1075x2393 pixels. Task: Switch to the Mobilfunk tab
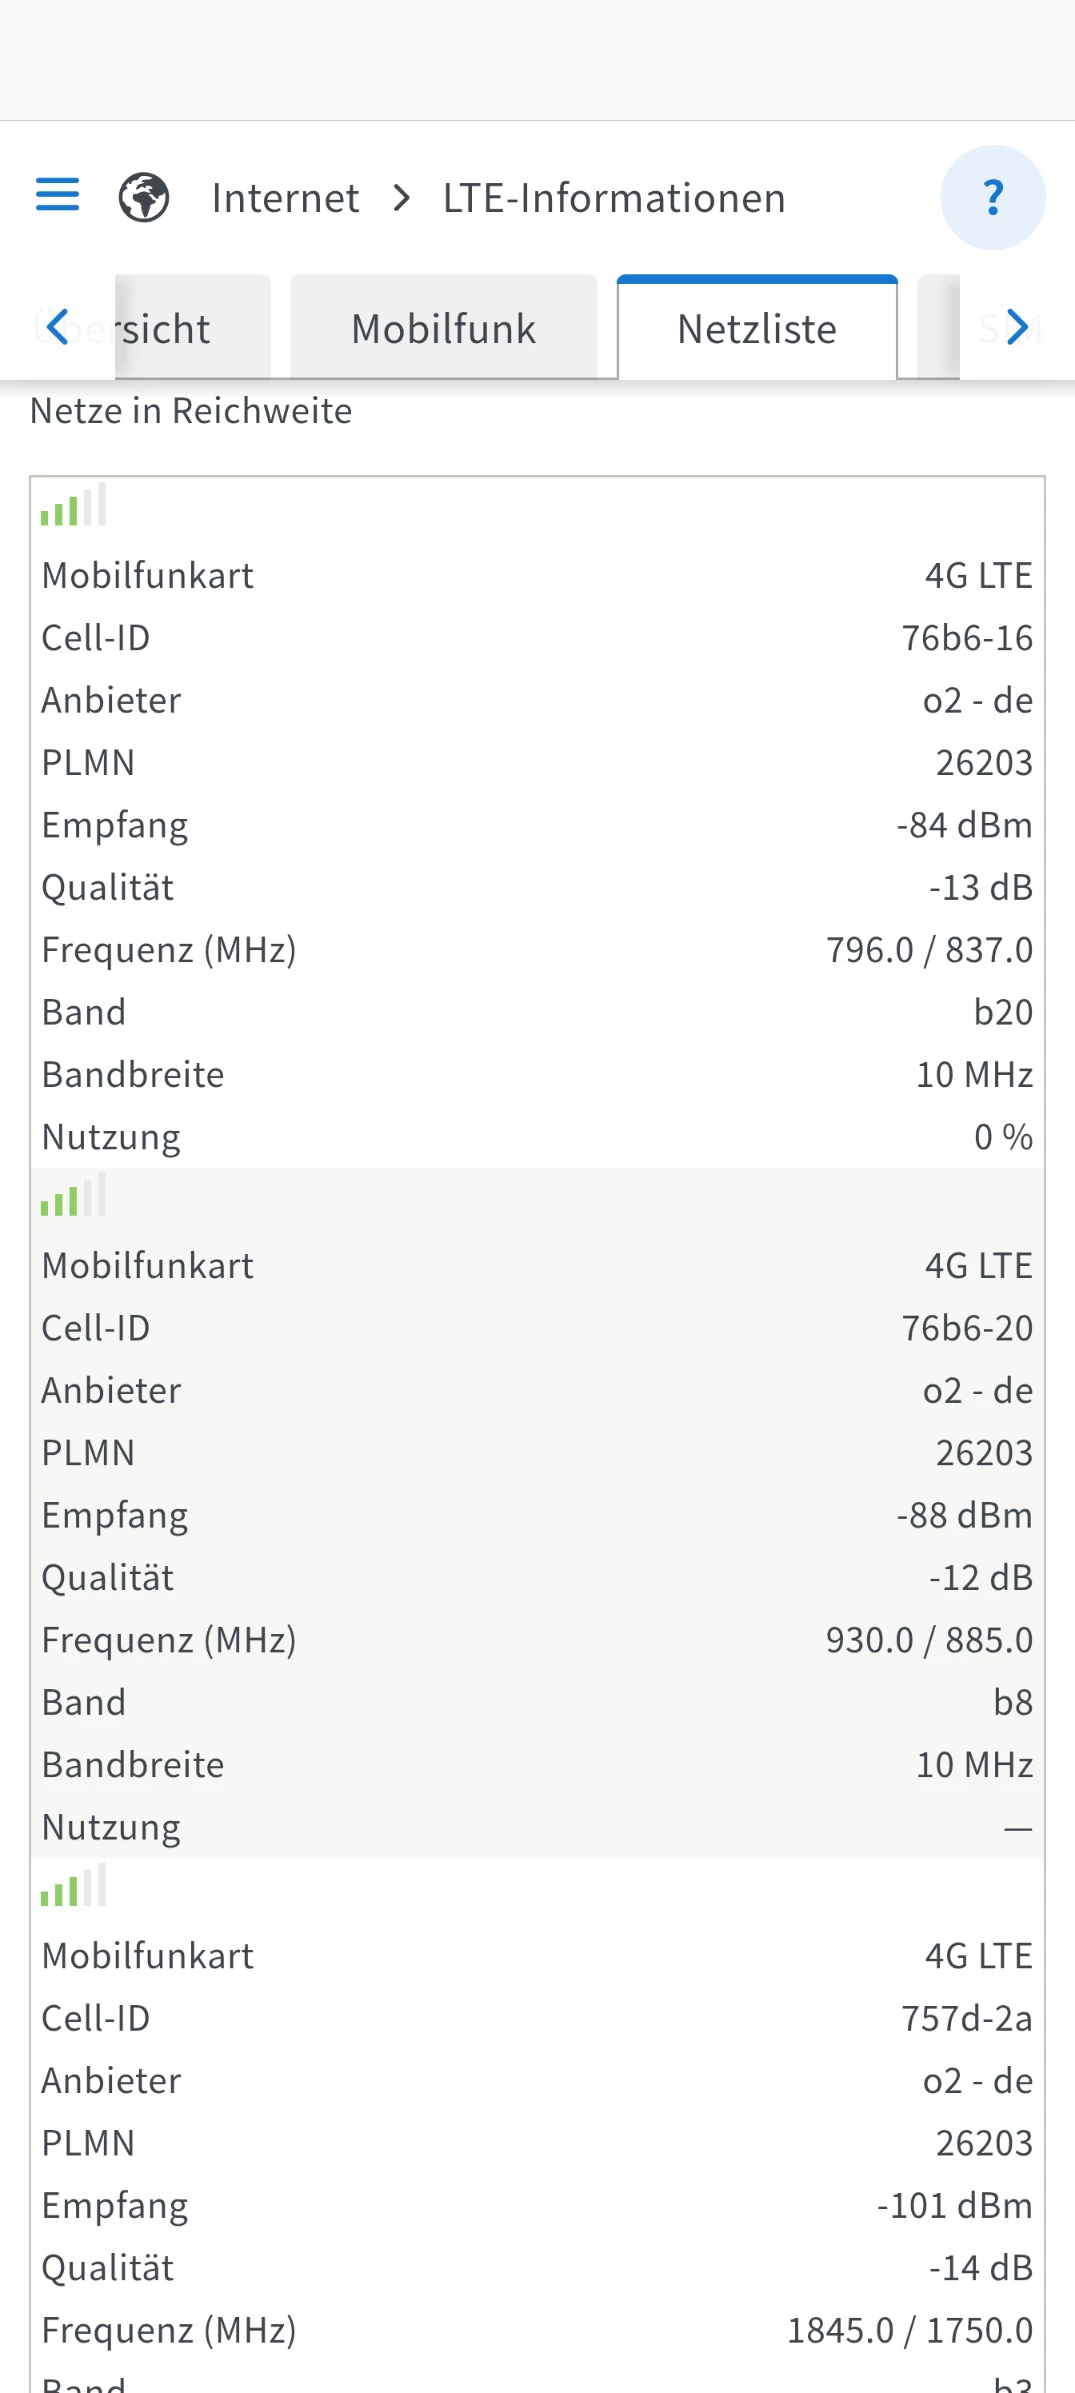click(x=443, y=329)
